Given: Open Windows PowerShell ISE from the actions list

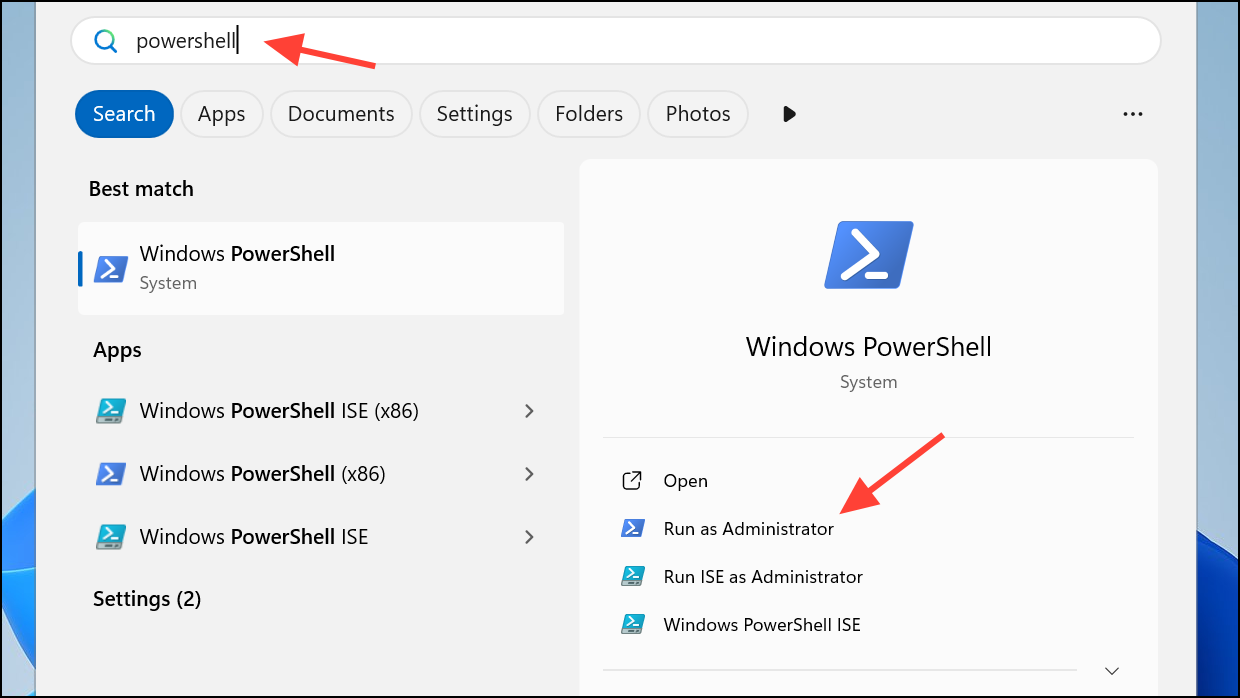Looking at the screenshot, I should pyautogui.click(x=761, y=625).
